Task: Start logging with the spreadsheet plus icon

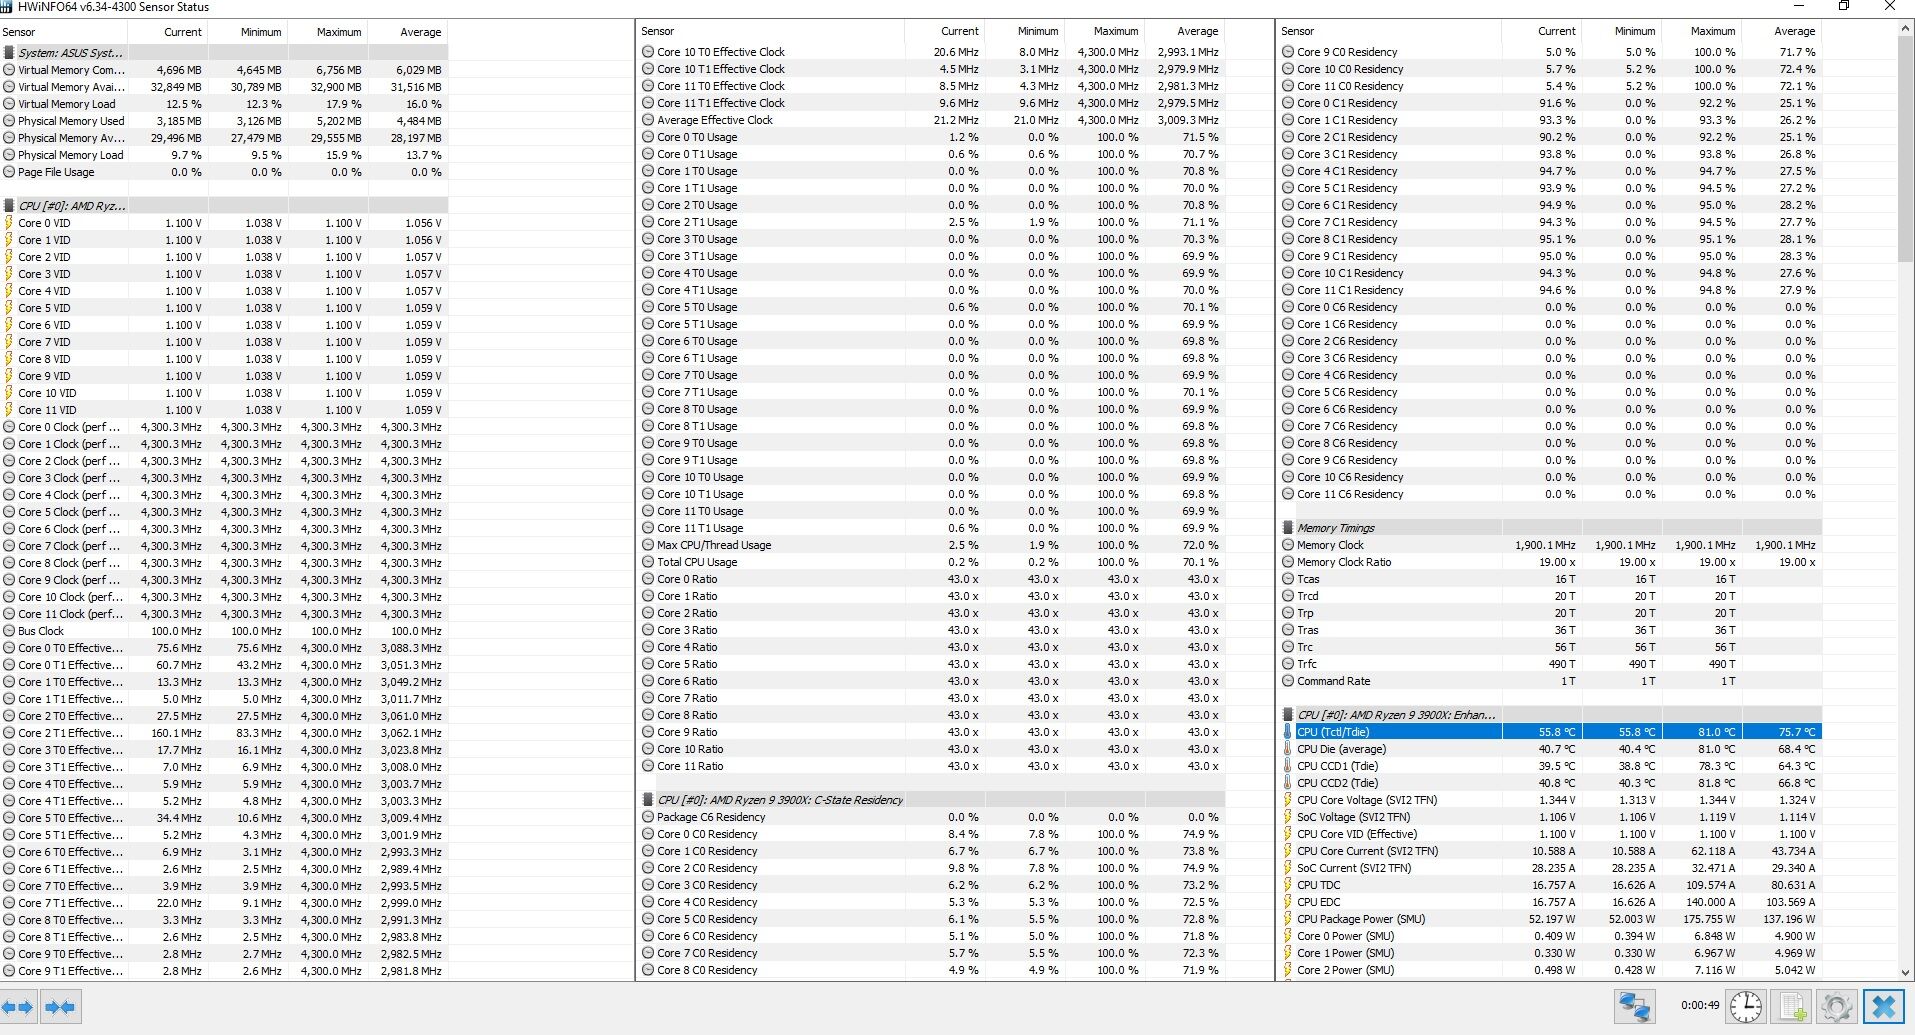Action: [x=1792, y=1007]
